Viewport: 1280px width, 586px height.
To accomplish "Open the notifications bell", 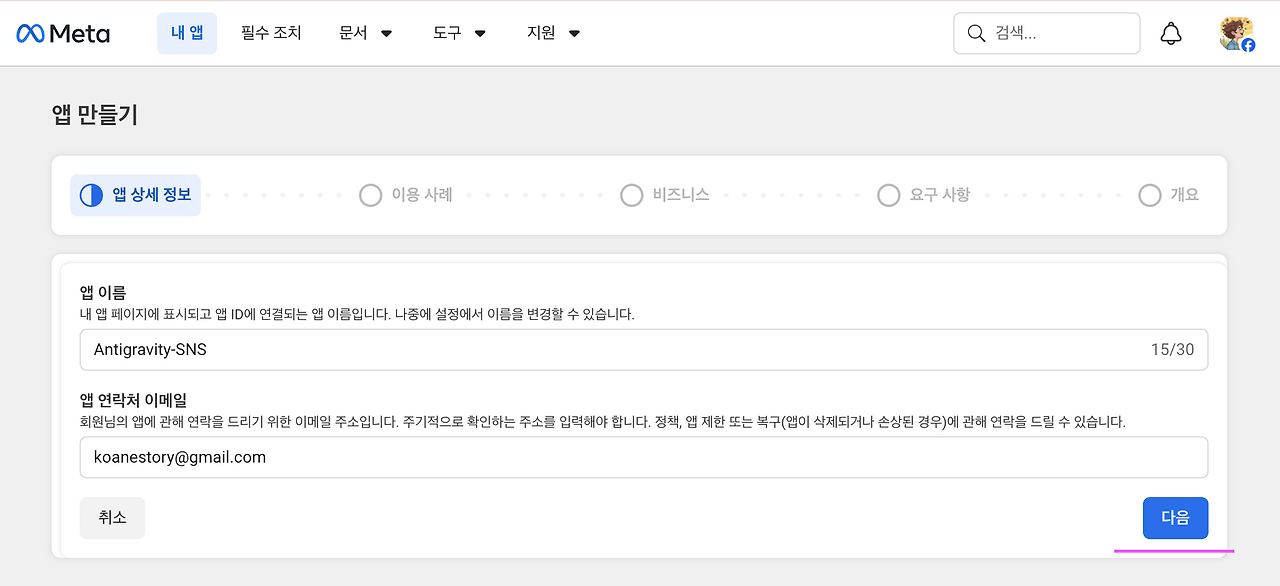I will point(1171,33).
